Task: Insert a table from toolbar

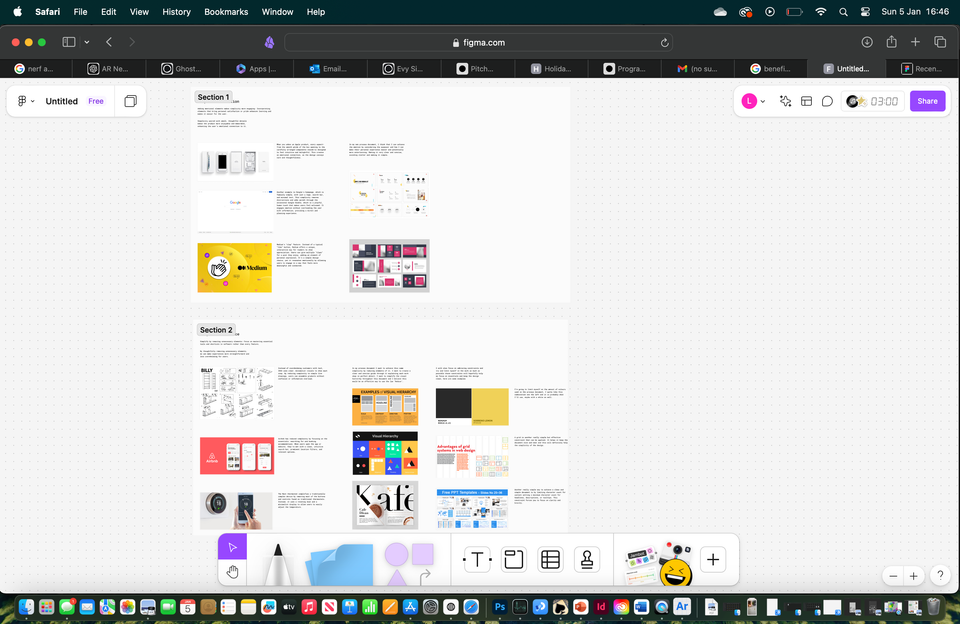Action: click(550, 560)
